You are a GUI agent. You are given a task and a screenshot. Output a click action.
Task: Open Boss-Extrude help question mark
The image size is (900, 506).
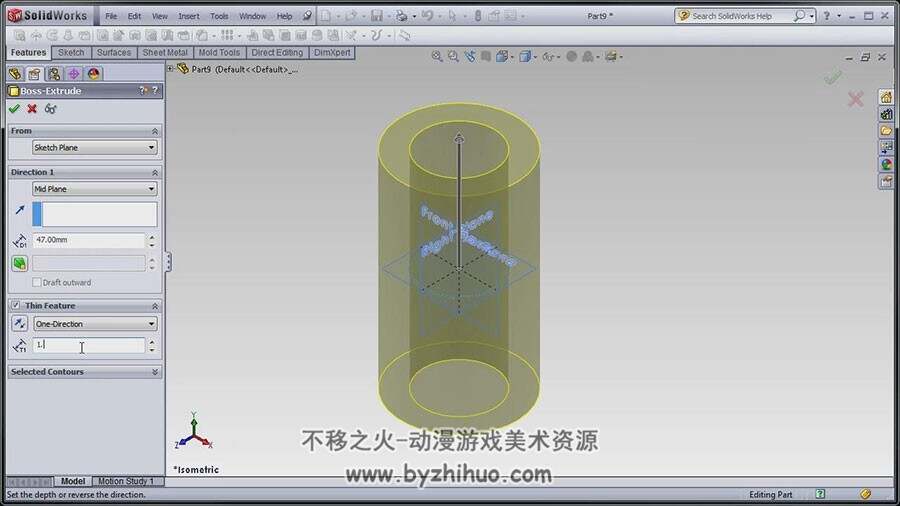click(155, 91)
